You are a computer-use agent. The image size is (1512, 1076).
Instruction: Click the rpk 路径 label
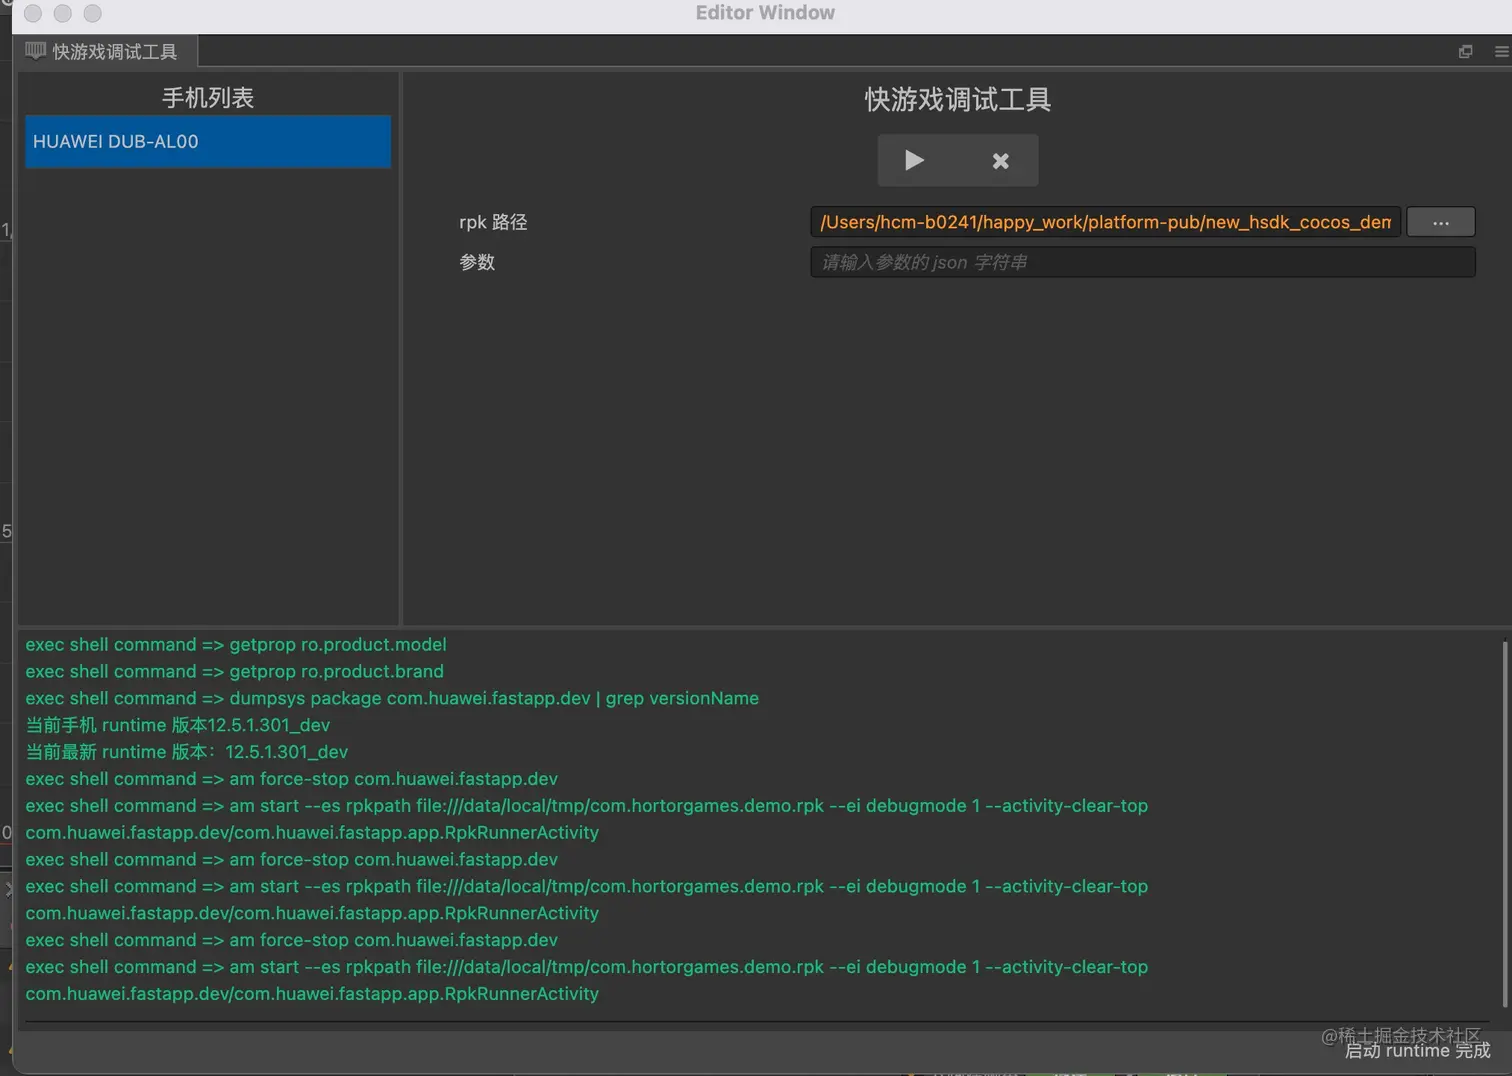[493, 222]
